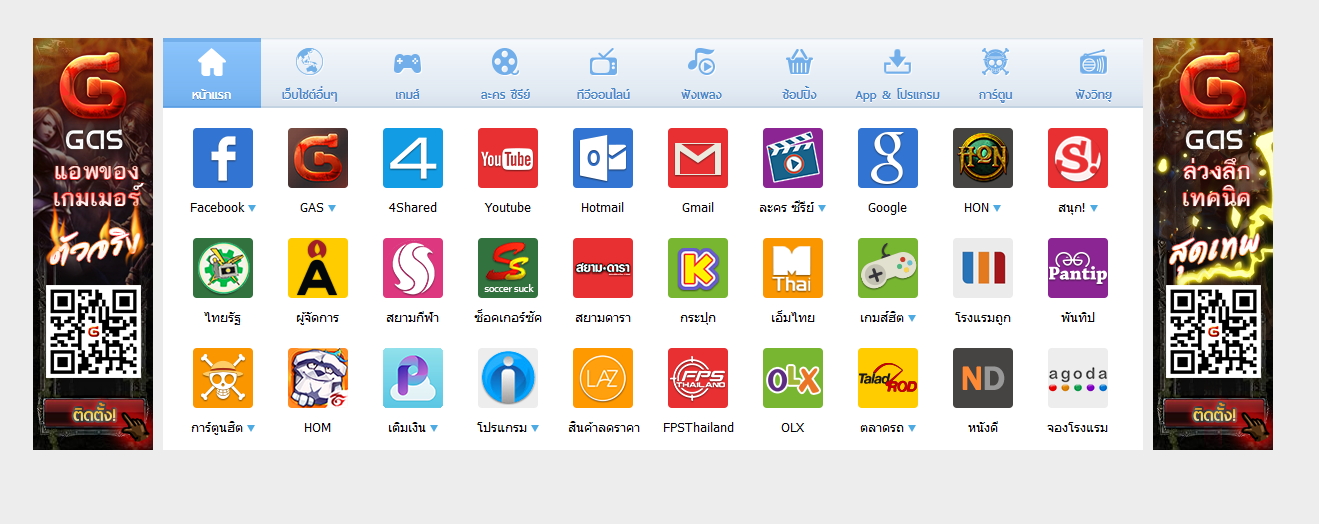Image resolution: width=1319 pixels, height=524 pixels.
Task: Switch to App & โปรแกรม tab
Action: pyautogui.click(x=897, y=74)
